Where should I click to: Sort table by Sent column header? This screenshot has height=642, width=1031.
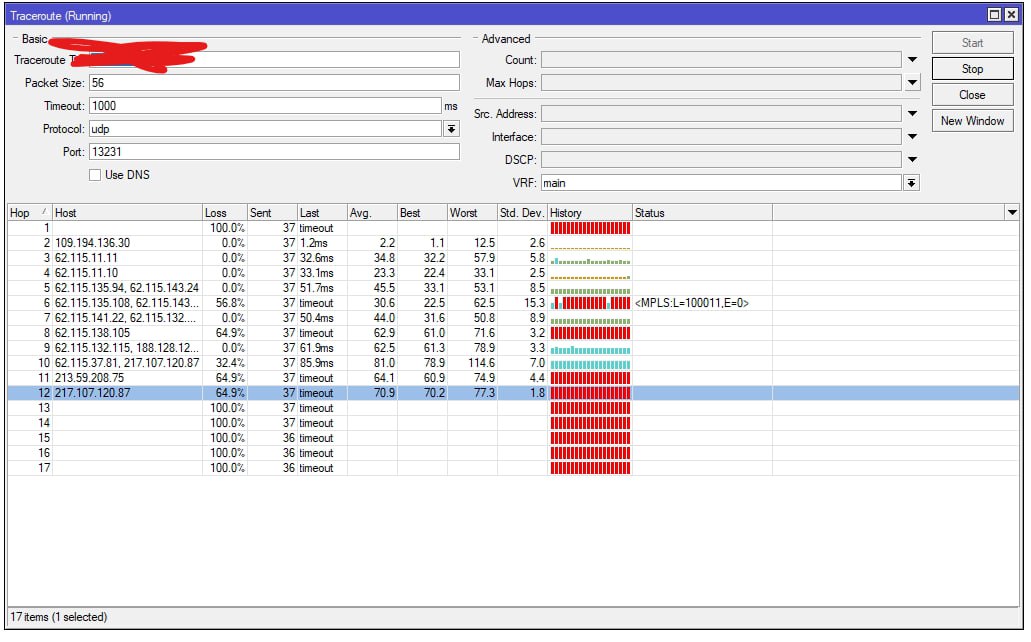point(272,213)
